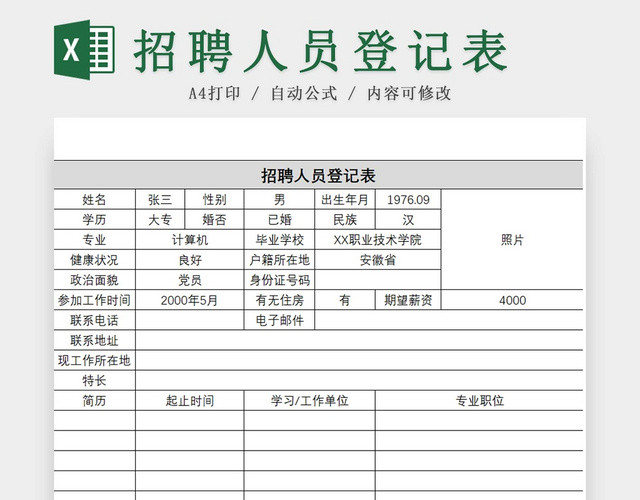Viewport: 640px width, 500px height.
Task: Select the 内容可修改 subtitle text
Action: click(409, 93)
